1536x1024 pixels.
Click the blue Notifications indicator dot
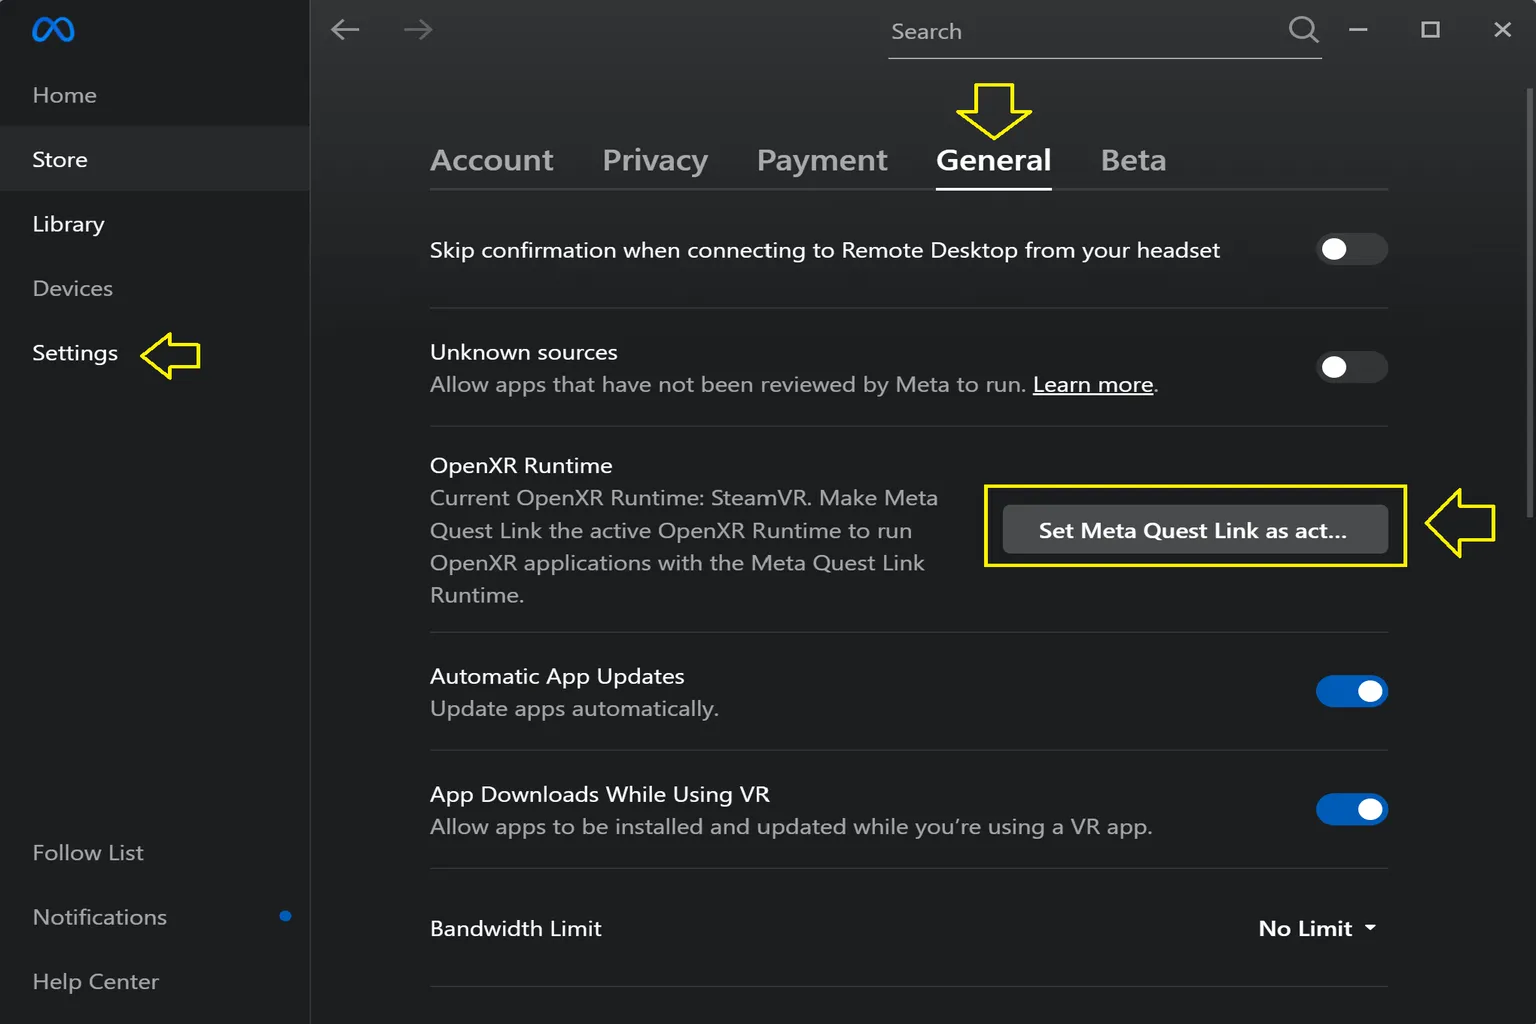coord(285,916)
